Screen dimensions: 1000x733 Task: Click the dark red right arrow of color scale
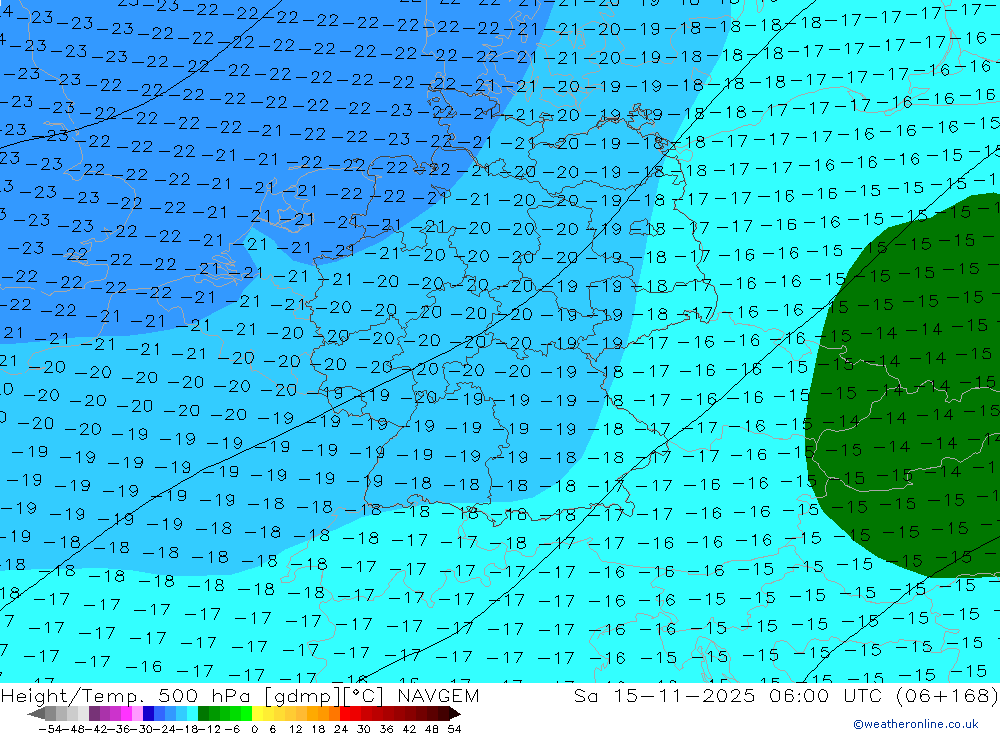[x=455, y=713]
